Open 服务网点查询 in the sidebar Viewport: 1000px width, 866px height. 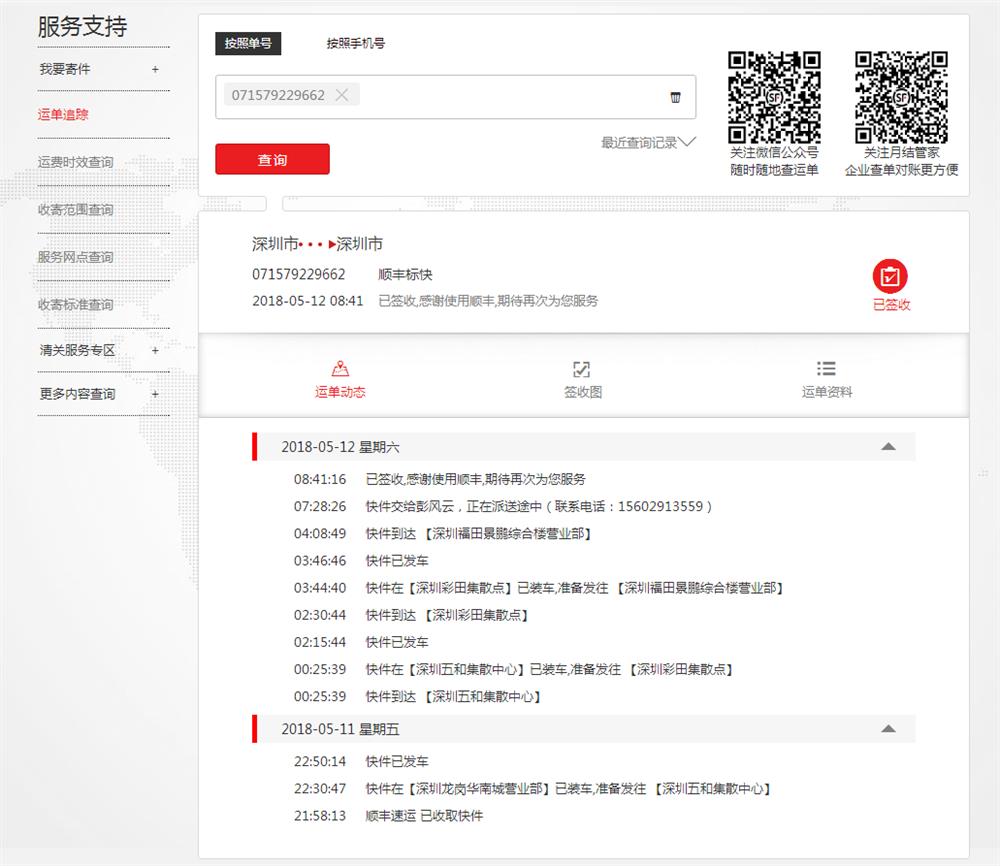tap(75, 257)
